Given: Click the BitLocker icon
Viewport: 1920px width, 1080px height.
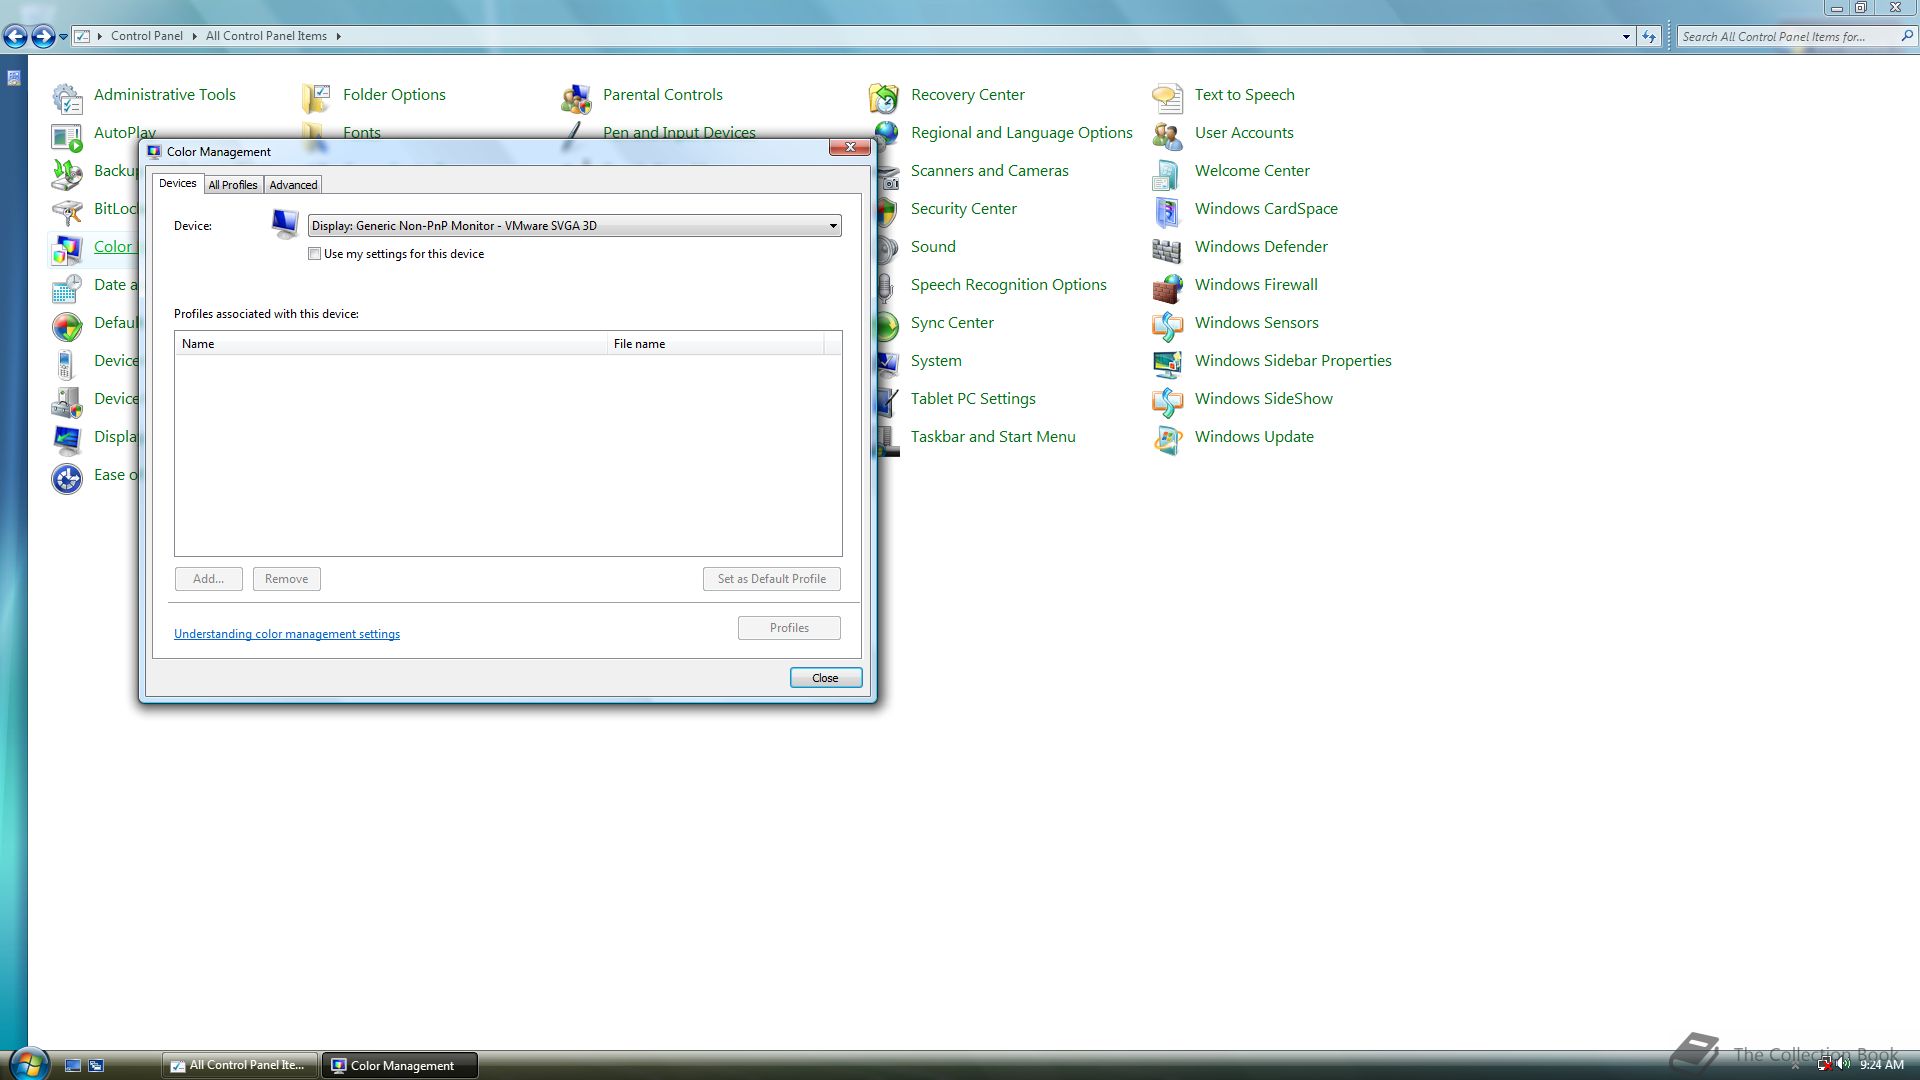Looking at the screenshot, I should click(67, 211).
